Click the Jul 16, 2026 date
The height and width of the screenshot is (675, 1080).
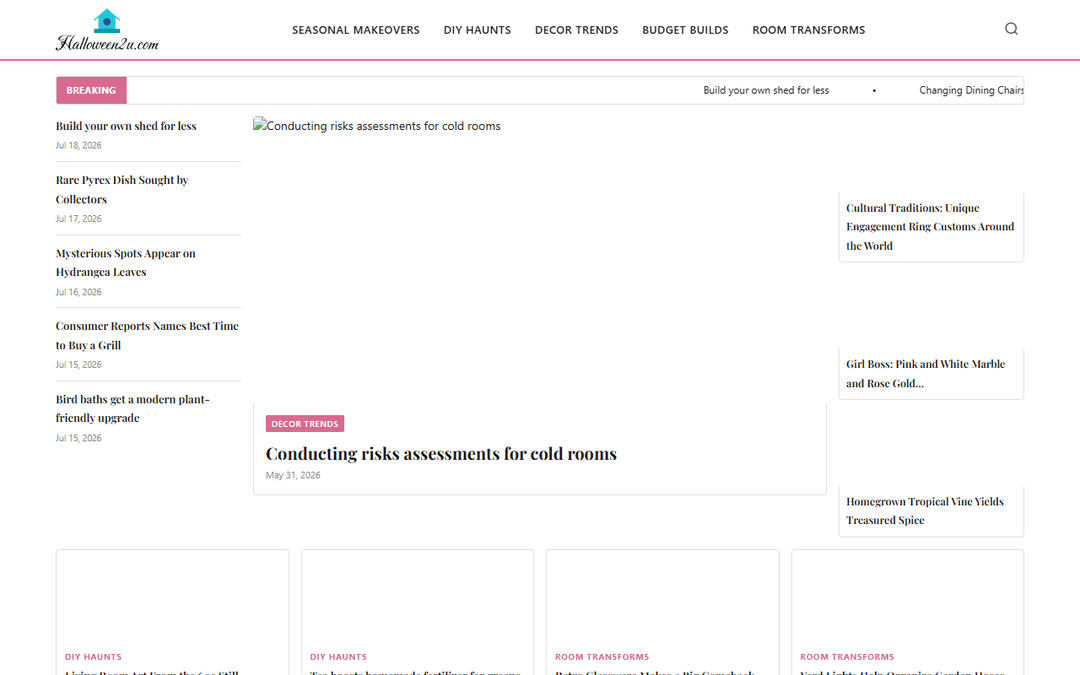(x=79, y=292)
